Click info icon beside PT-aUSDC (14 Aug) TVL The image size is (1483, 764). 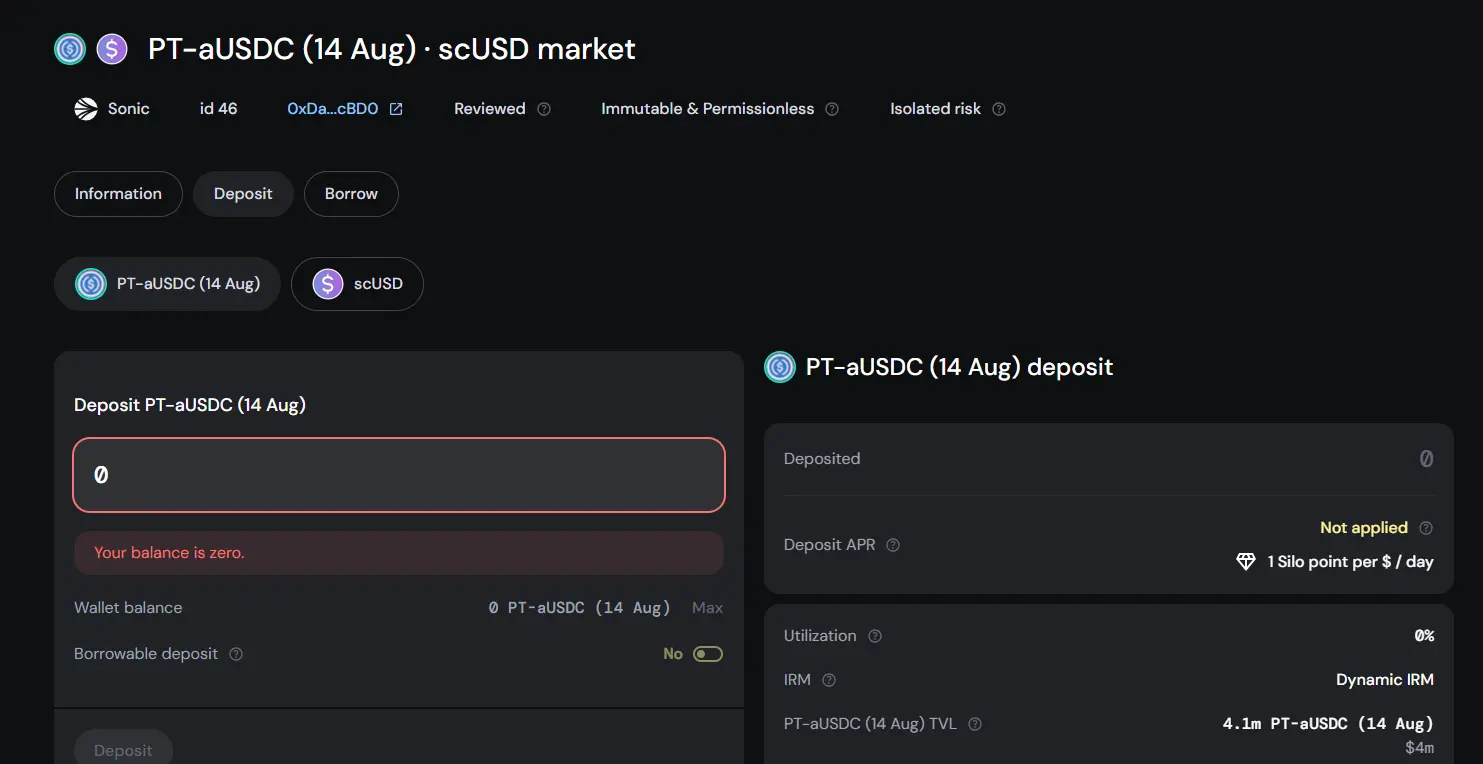tap(975, 724)
